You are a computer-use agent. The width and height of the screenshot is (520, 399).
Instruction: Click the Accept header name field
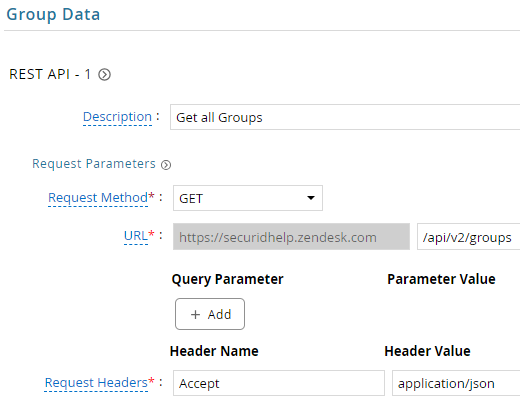(279, 383)
